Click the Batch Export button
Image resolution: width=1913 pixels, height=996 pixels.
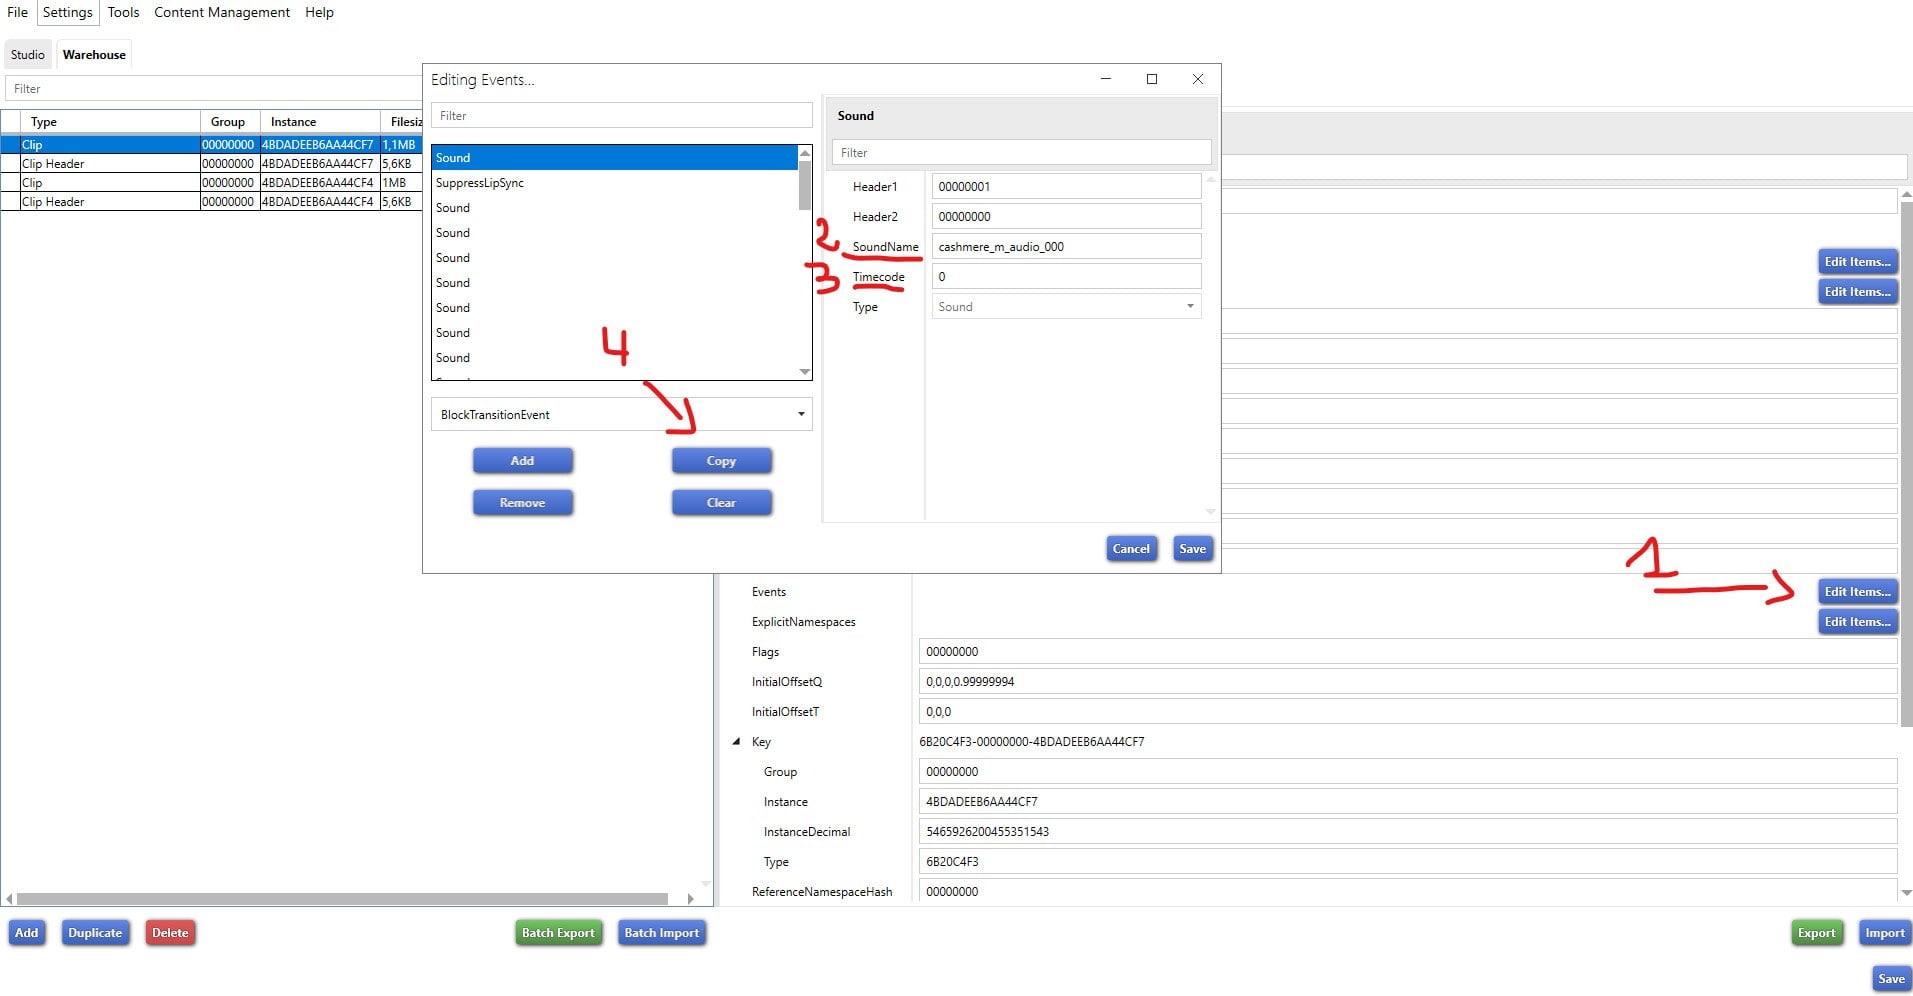click(x=558, y=933)
